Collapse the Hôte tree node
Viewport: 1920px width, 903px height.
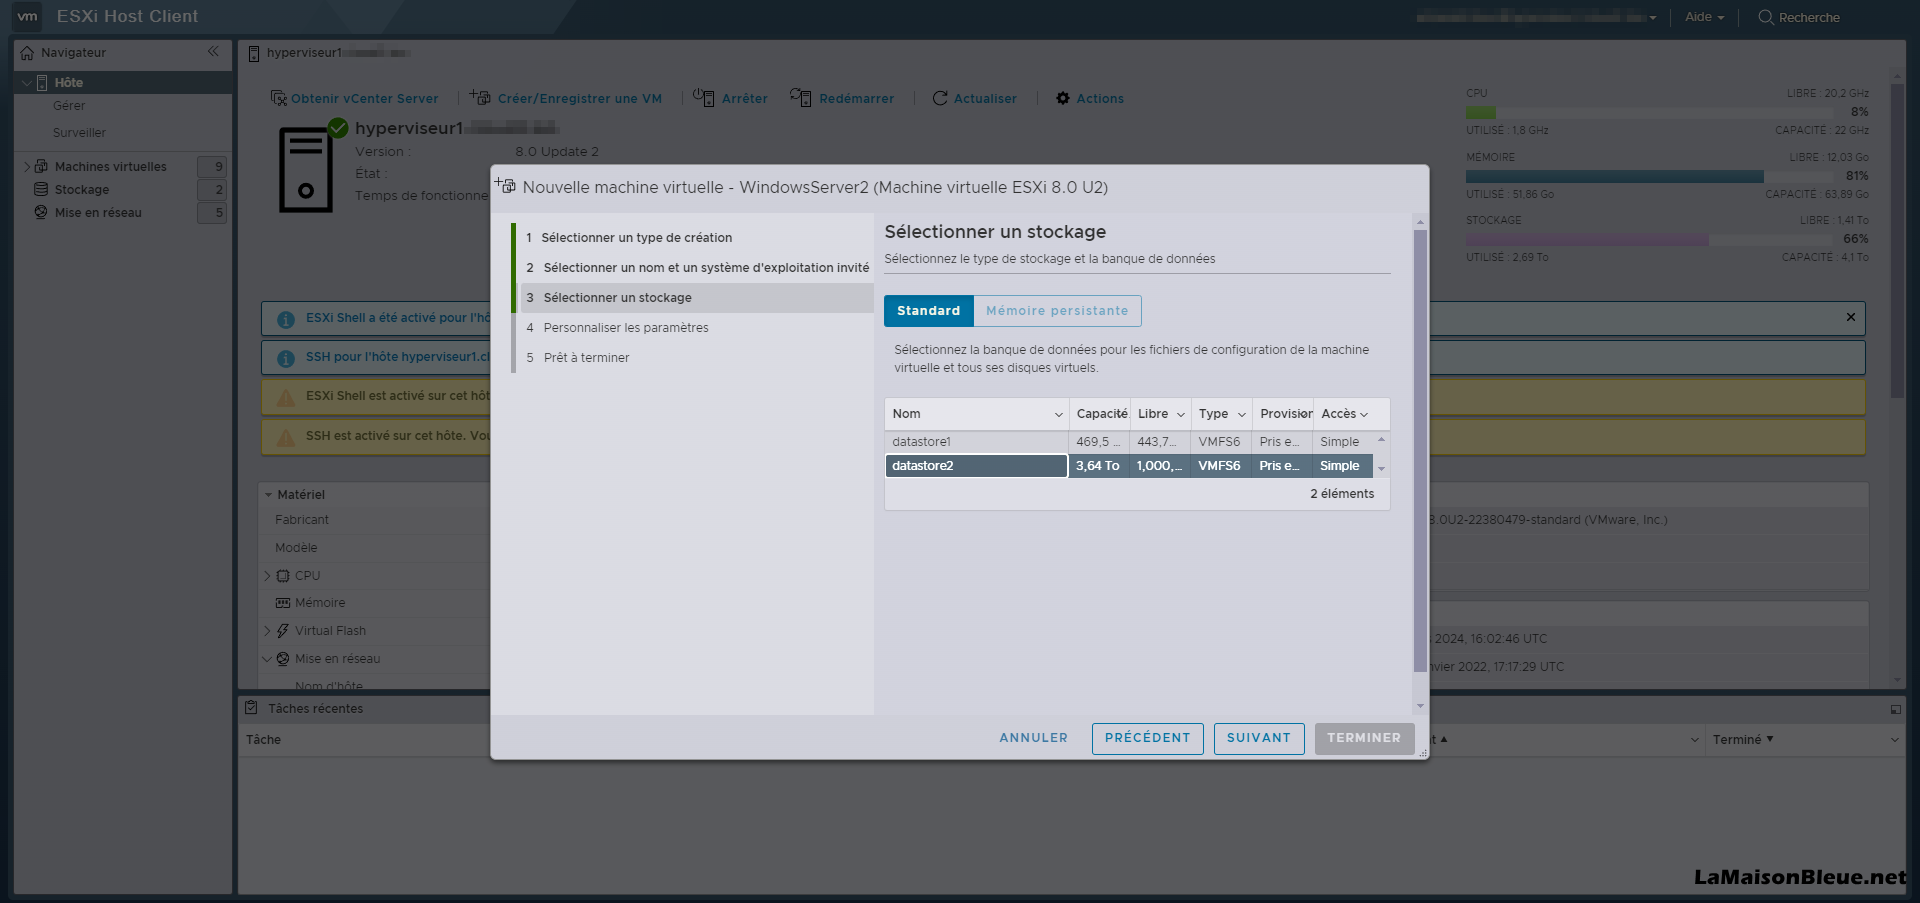pyautogui.click(x=26, y=83)
